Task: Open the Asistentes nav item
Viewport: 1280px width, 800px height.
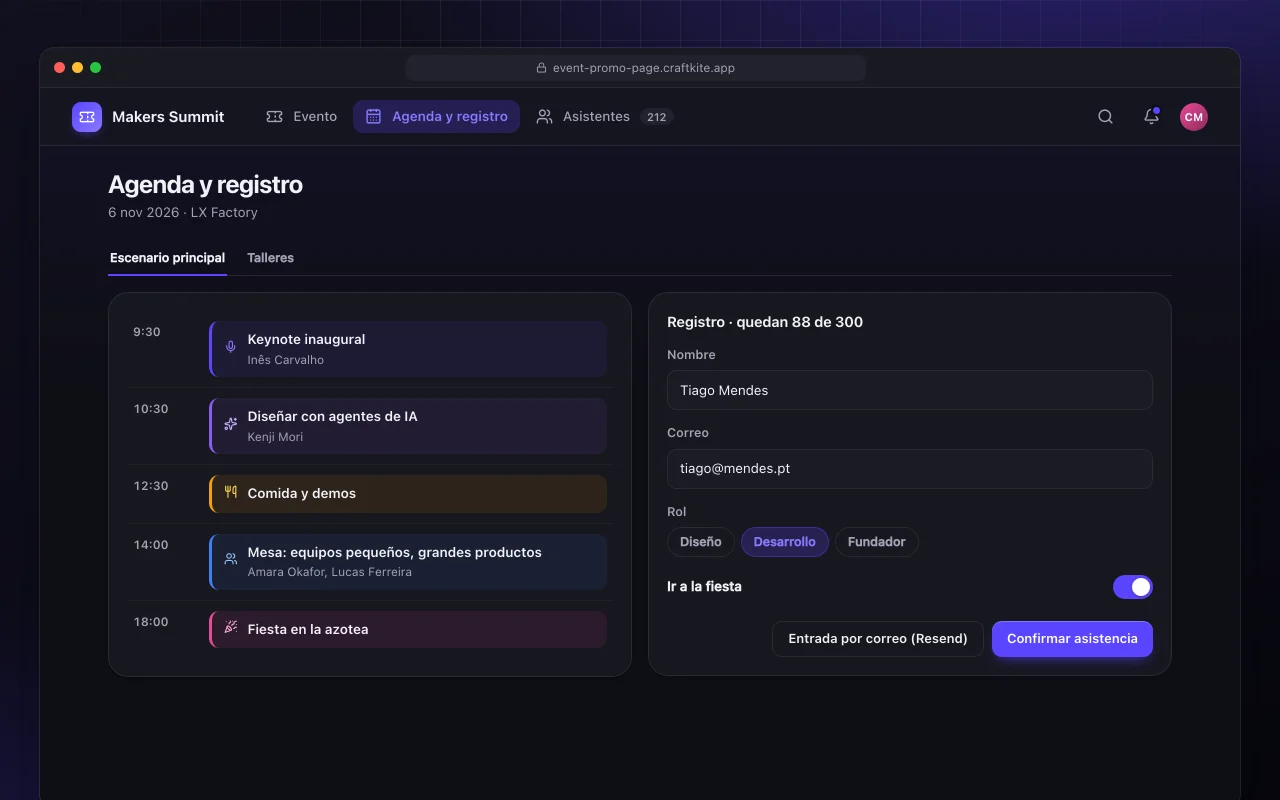Action: click(604, 117)
